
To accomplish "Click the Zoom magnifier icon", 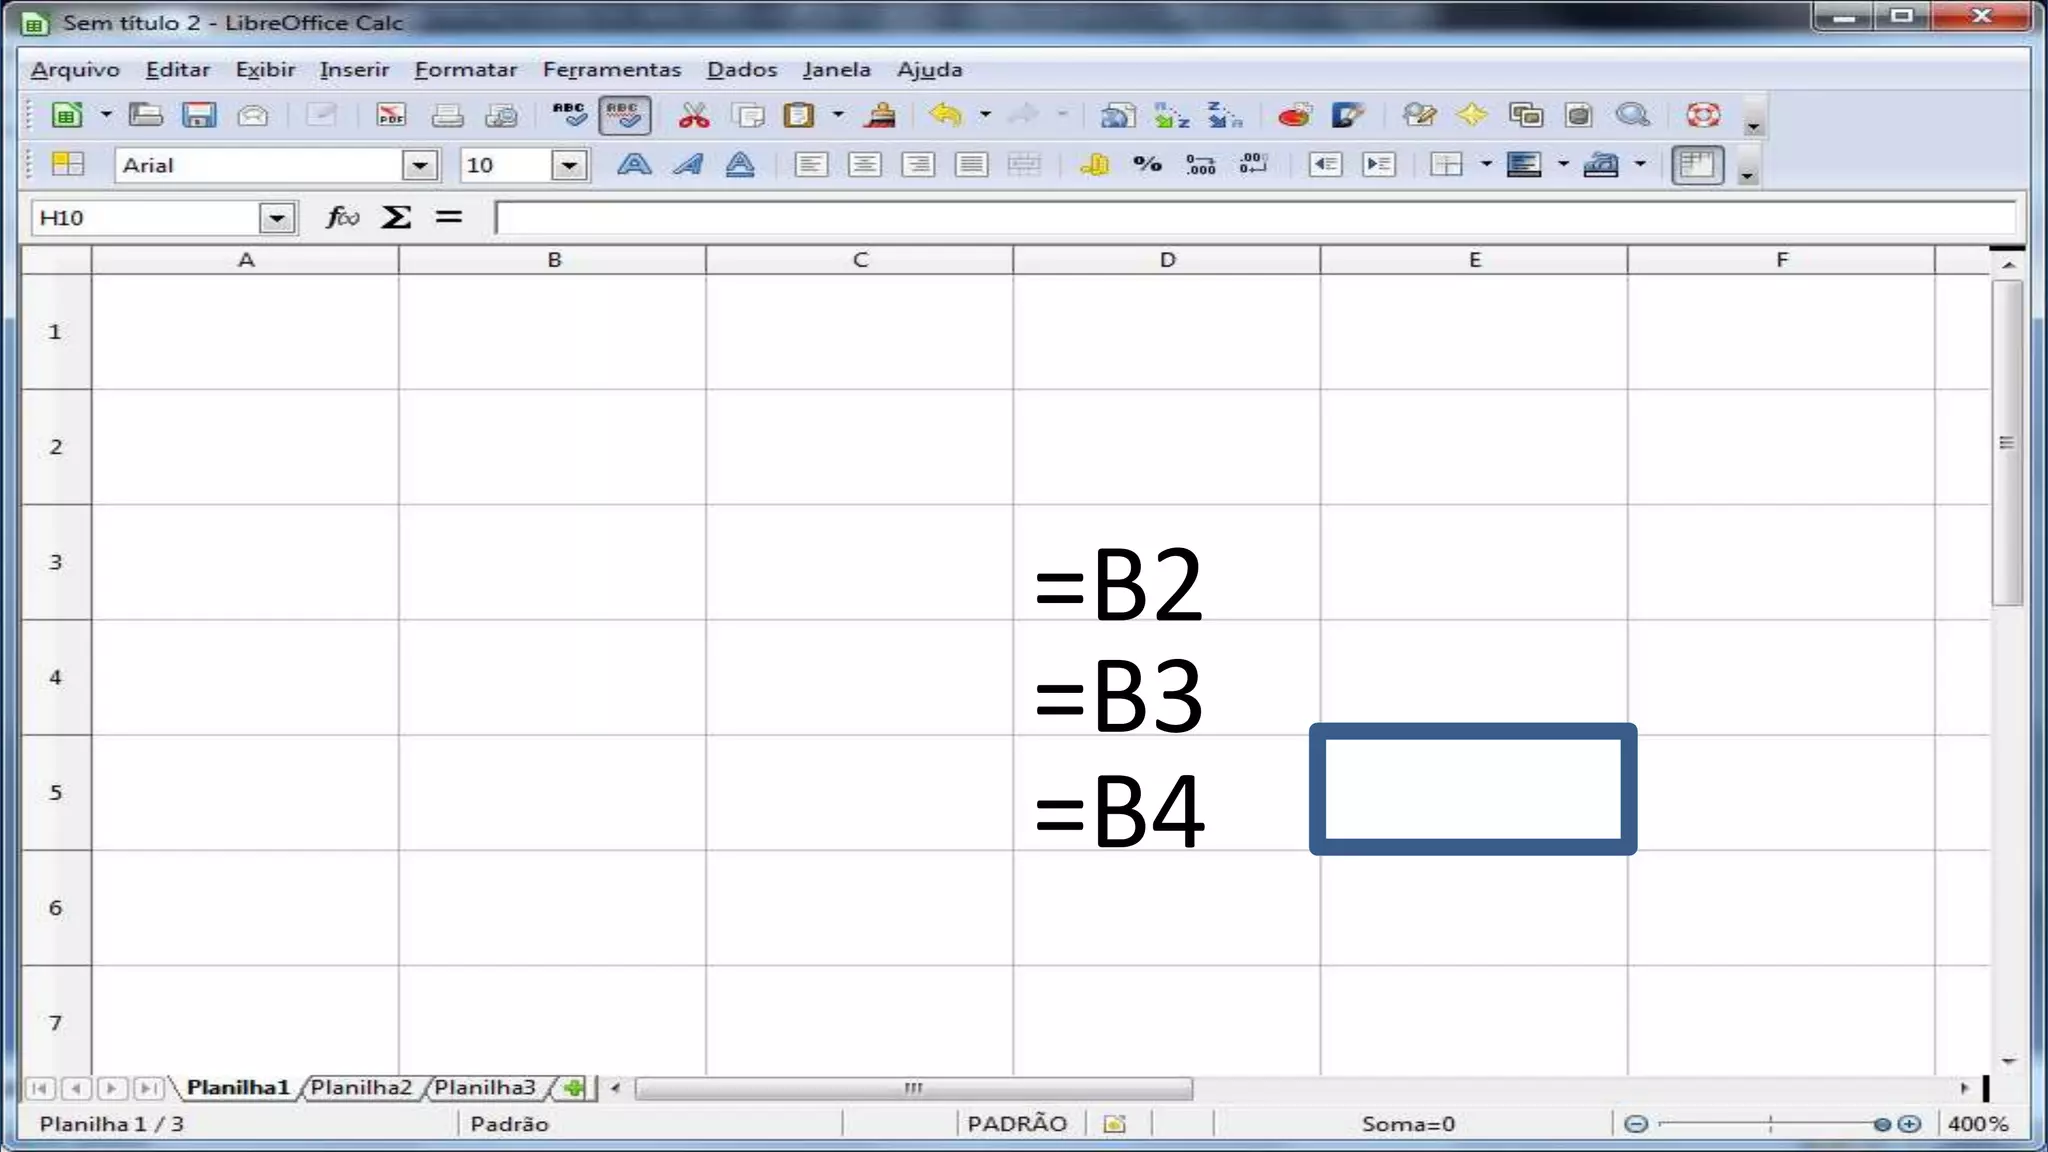I will pyautogui.click(x=1632, y=115).
